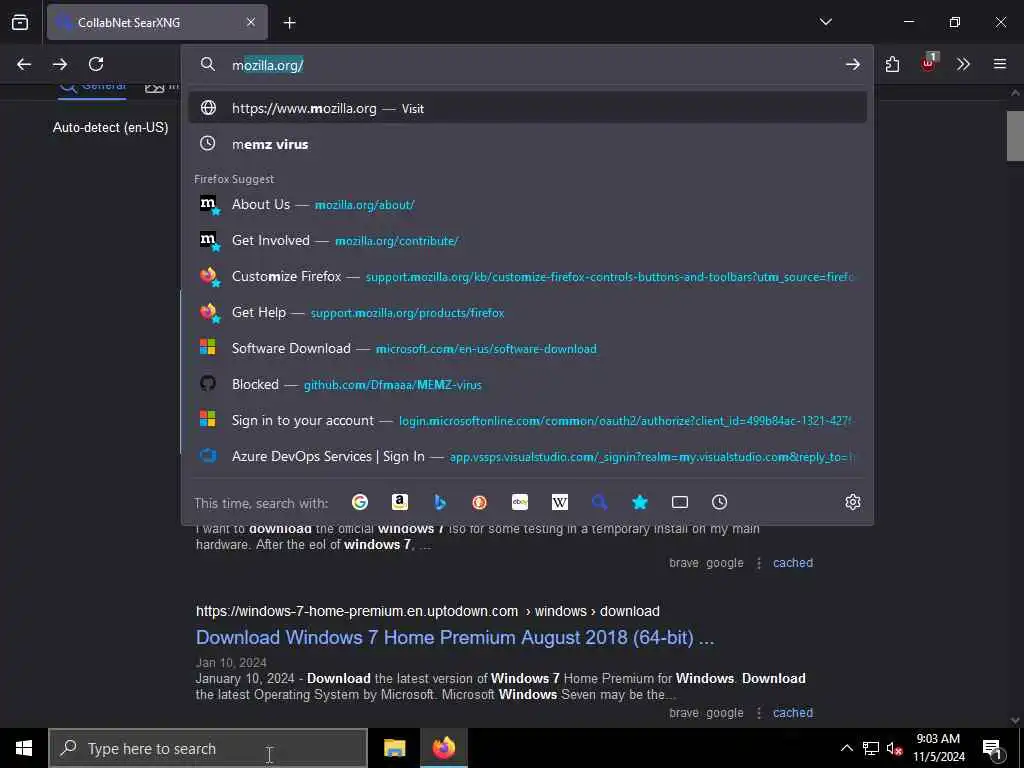
Task: Open the uBlock Origin extension icon
Action: pos(928,63)
